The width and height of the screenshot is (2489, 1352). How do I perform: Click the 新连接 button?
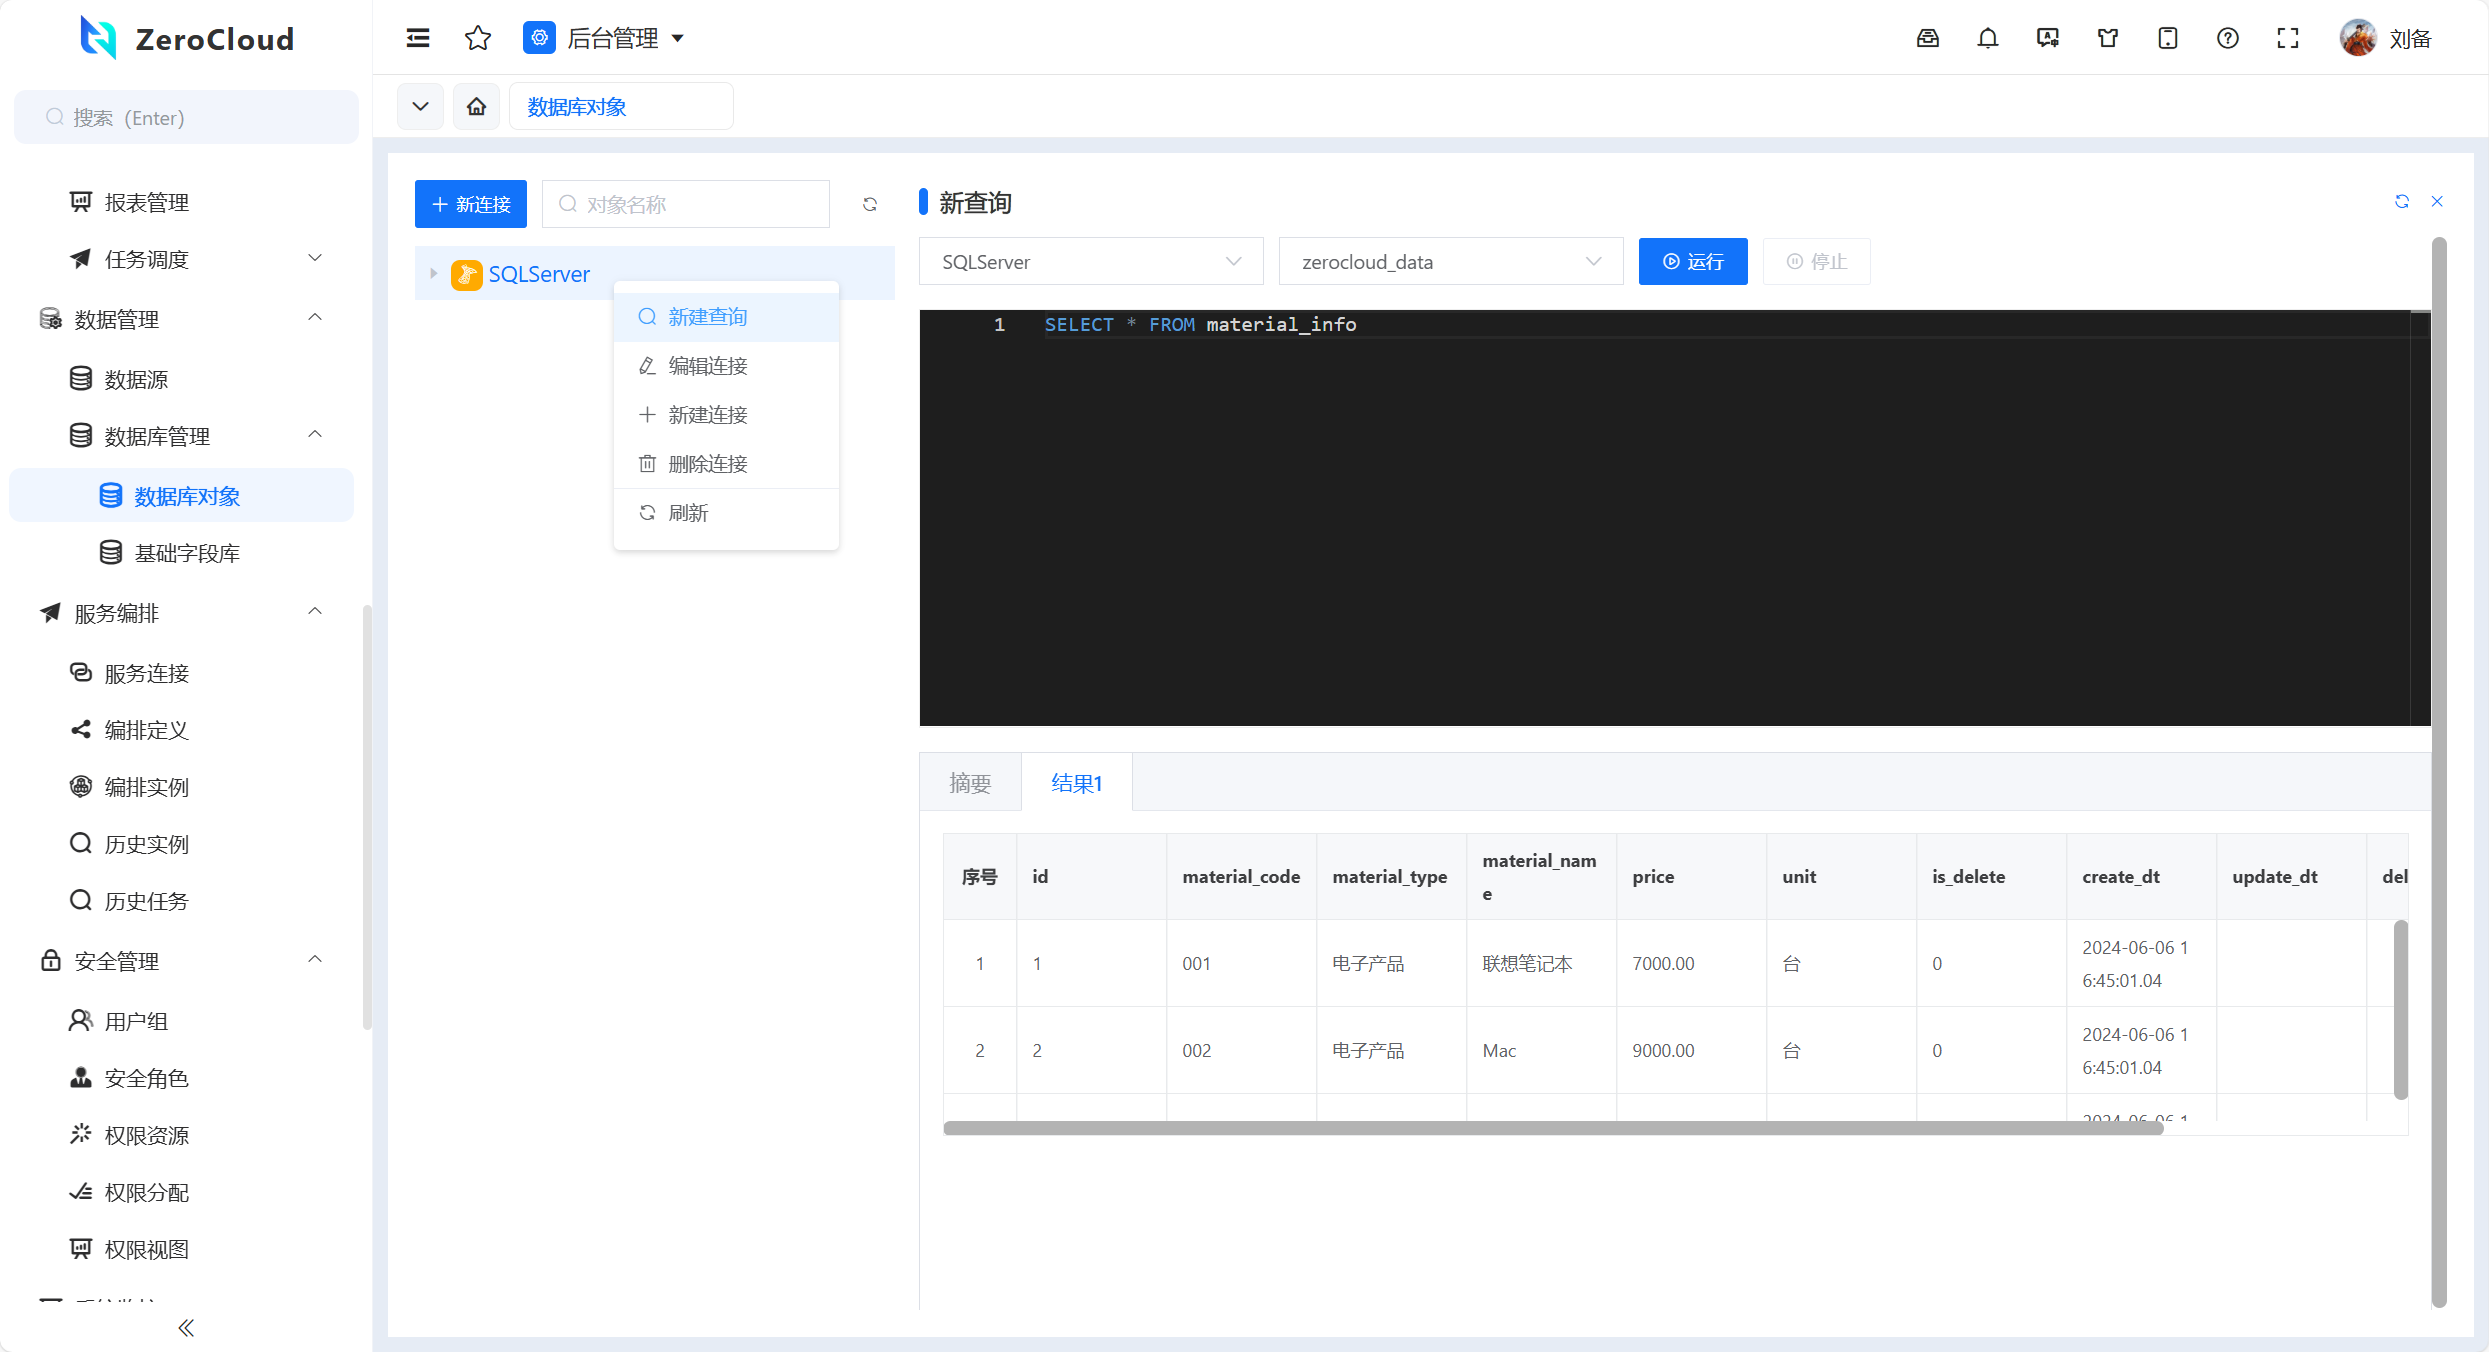470,204
